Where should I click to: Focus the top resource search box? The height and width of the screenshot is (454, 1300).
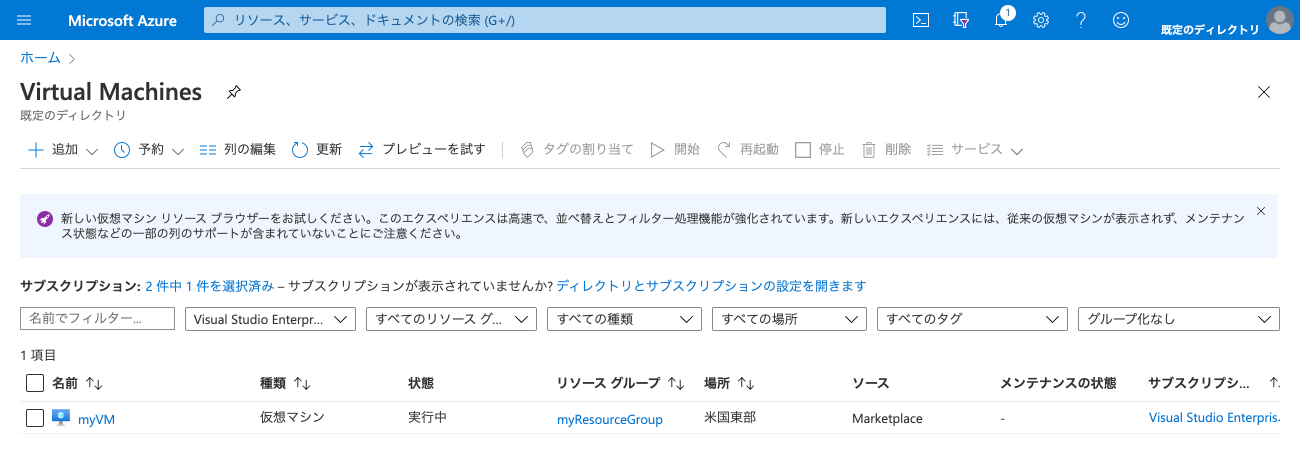(545, 20)
